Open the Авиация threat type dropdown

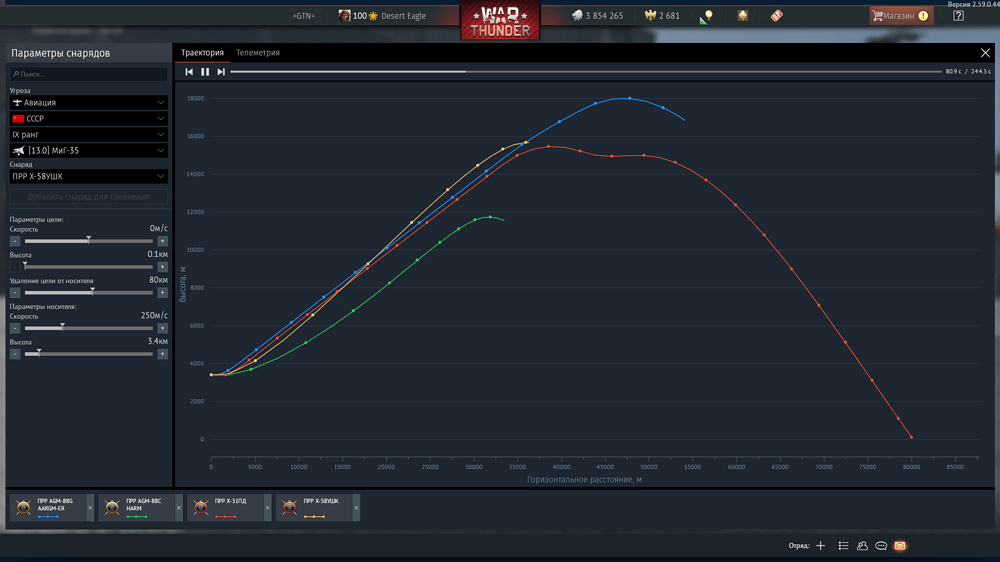(x=89, y=103)
